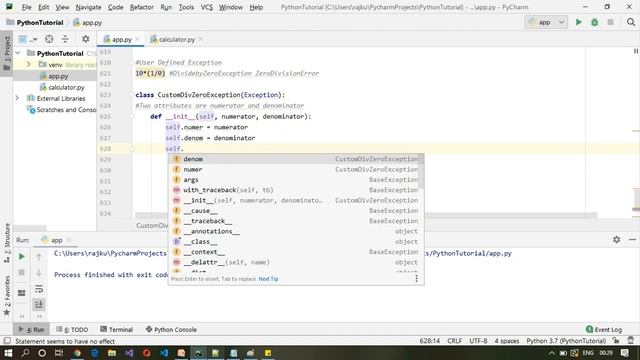Hide the Run tool window
The height and width of the screenshot is (360, 640).
point(632,240)
